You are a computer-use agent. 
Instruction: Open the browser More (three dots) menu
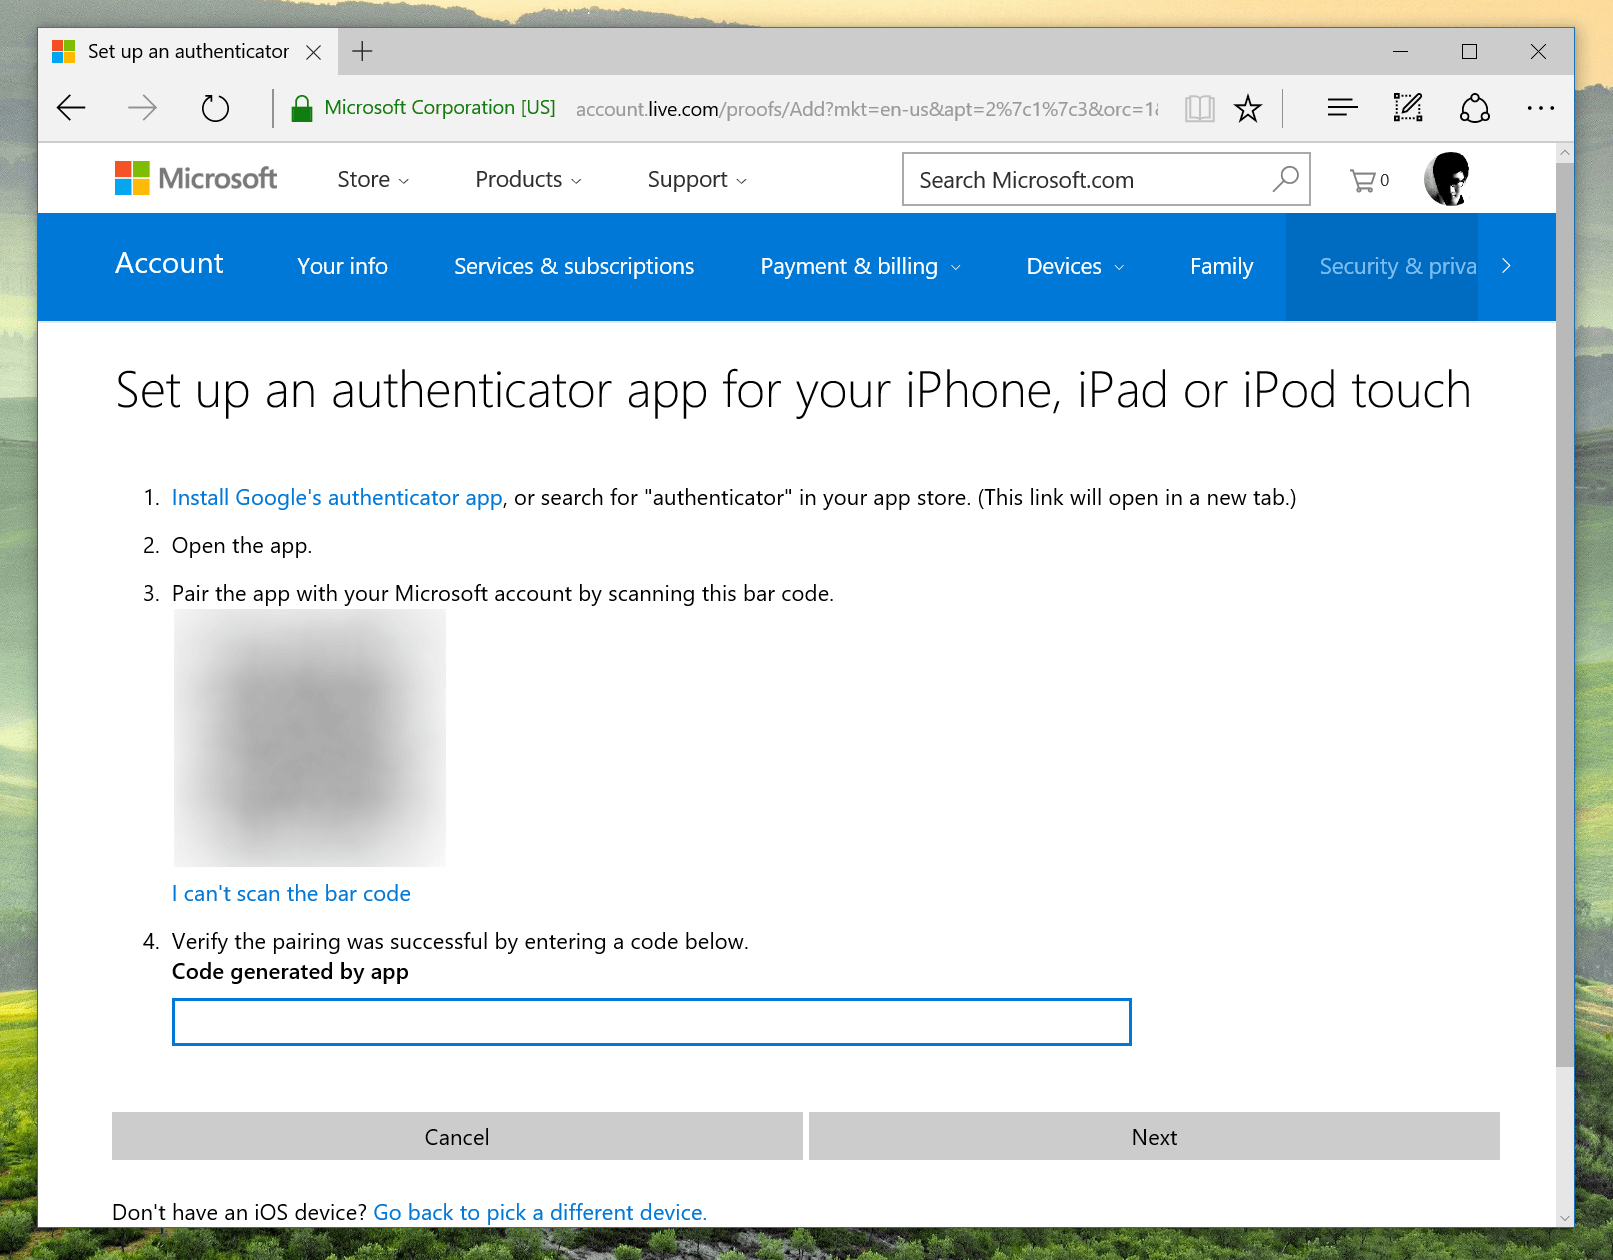click(x=1541, y=107)
